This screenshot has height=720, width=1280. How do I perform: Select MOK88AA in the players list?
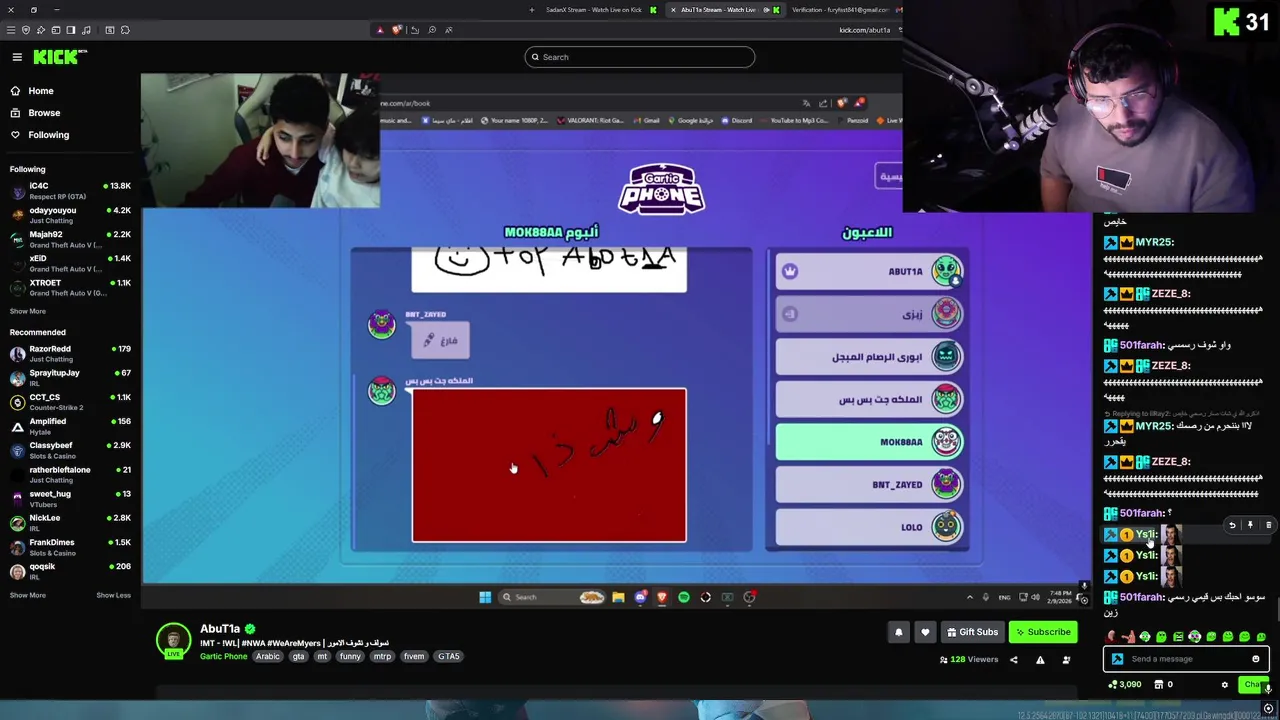[869, 442]
